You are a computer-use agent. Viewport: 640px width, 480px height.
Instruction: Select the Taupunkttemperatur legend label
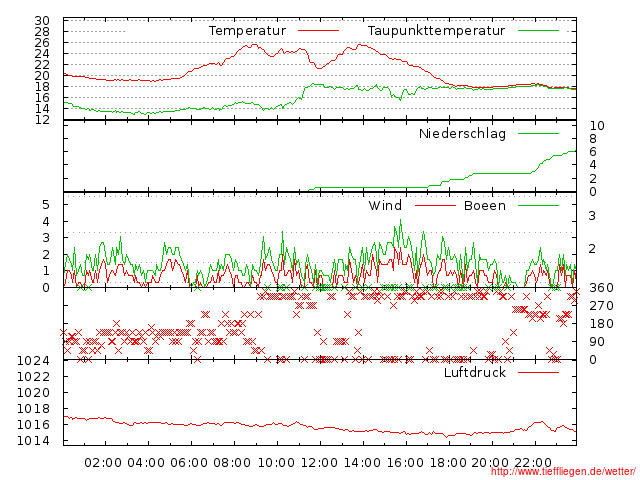tap(436, 31)
